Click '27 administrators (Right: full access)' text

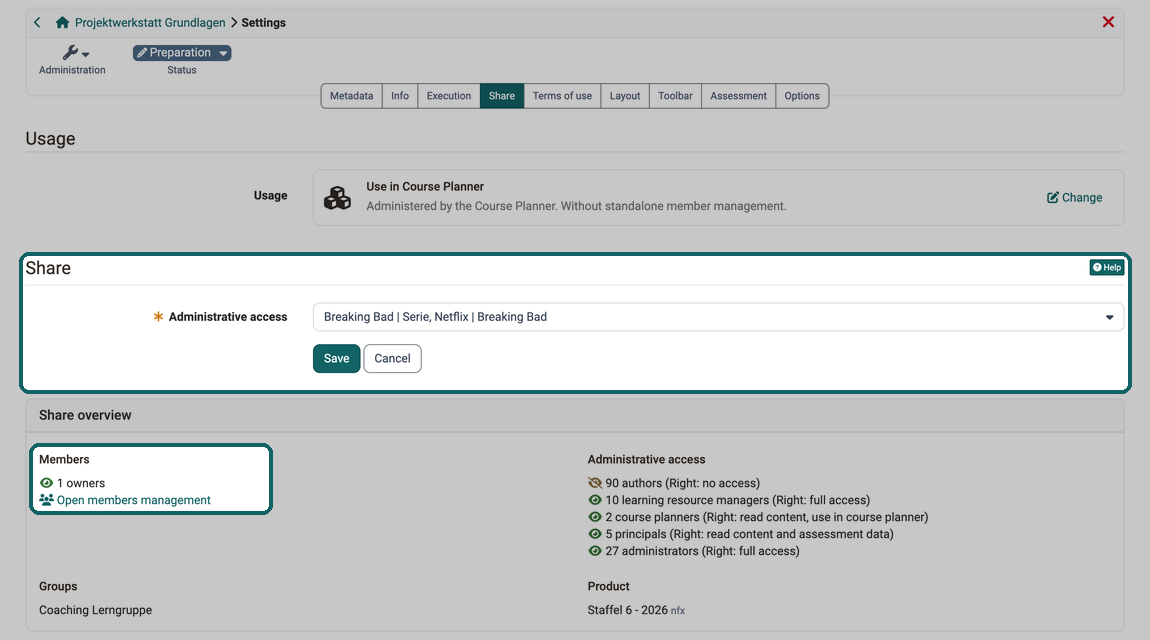click(x=702, y=551)
